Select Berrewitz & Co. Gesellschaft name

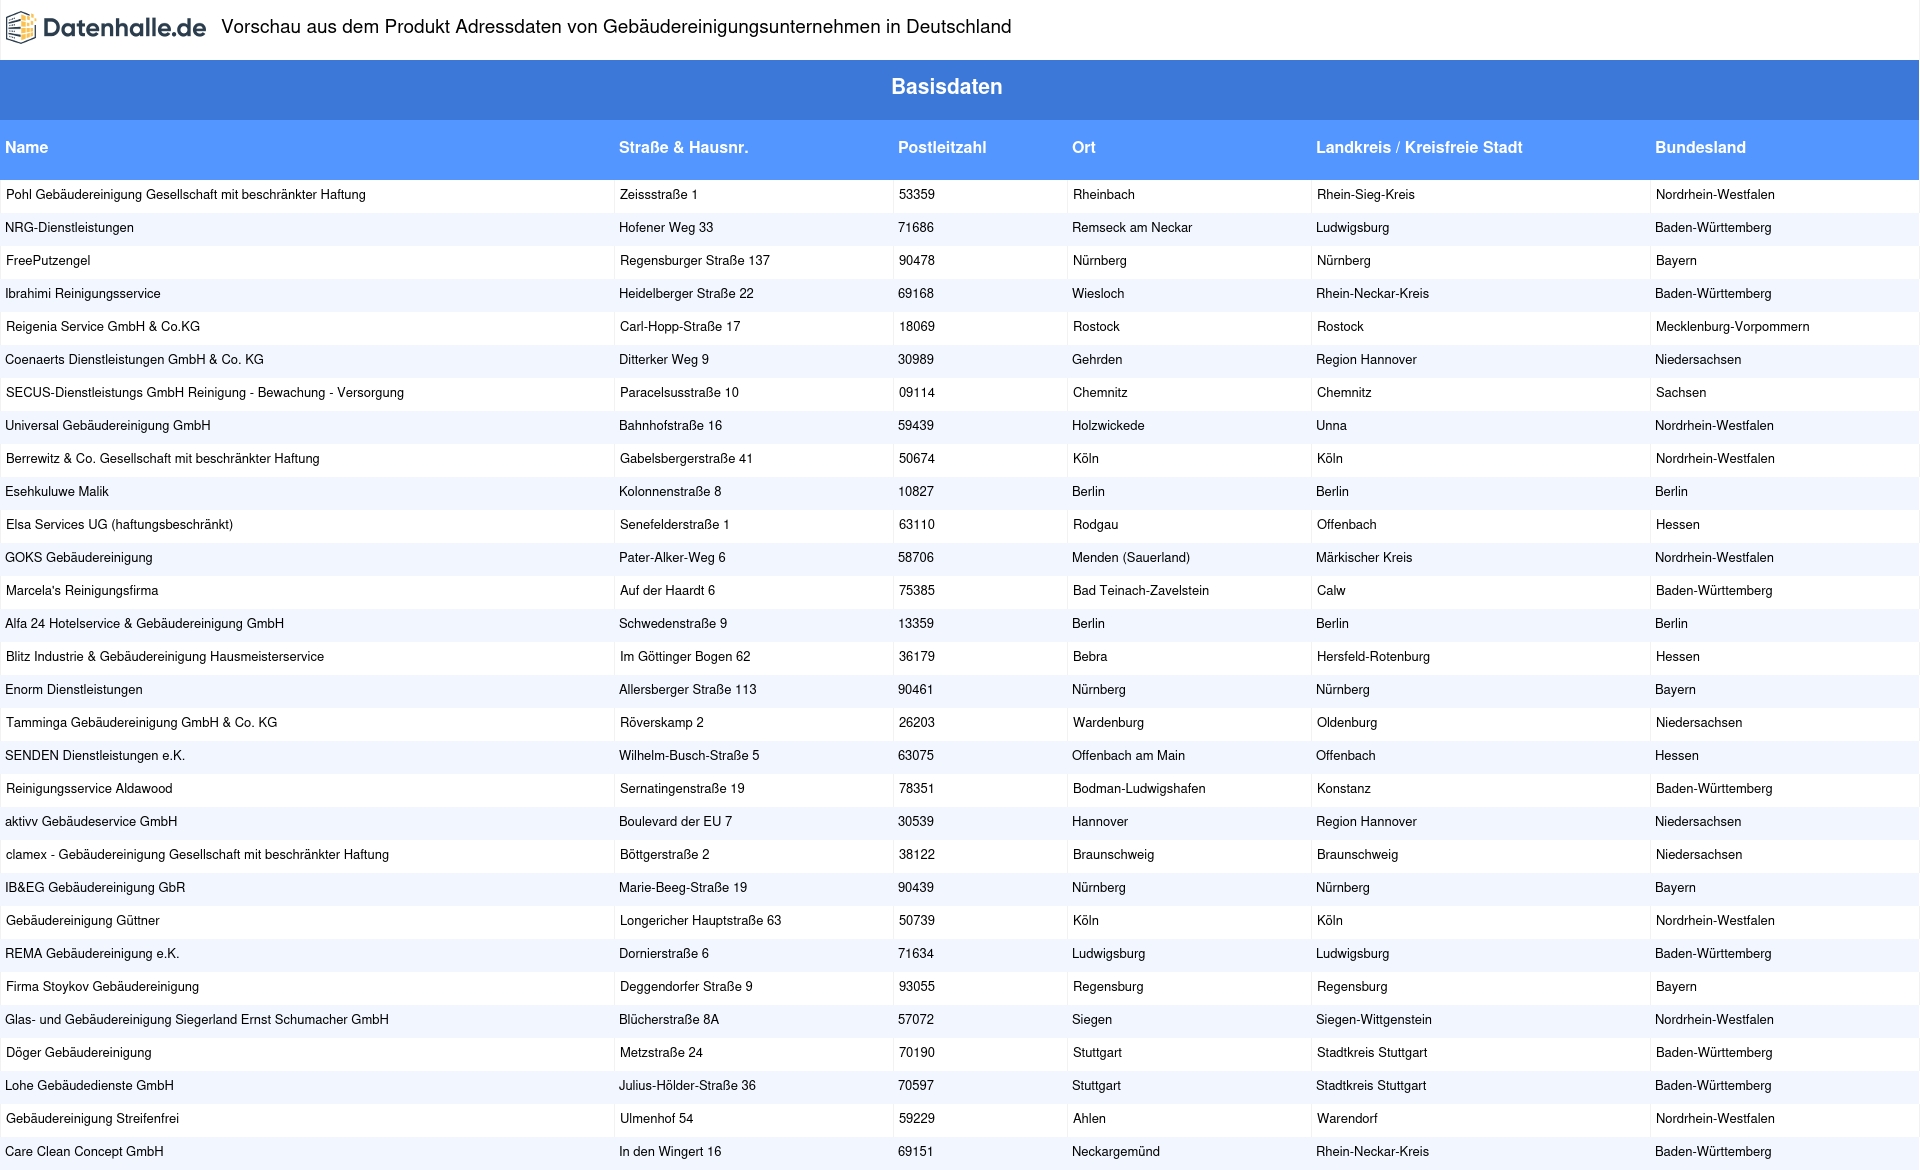click(x=163, y=459)
